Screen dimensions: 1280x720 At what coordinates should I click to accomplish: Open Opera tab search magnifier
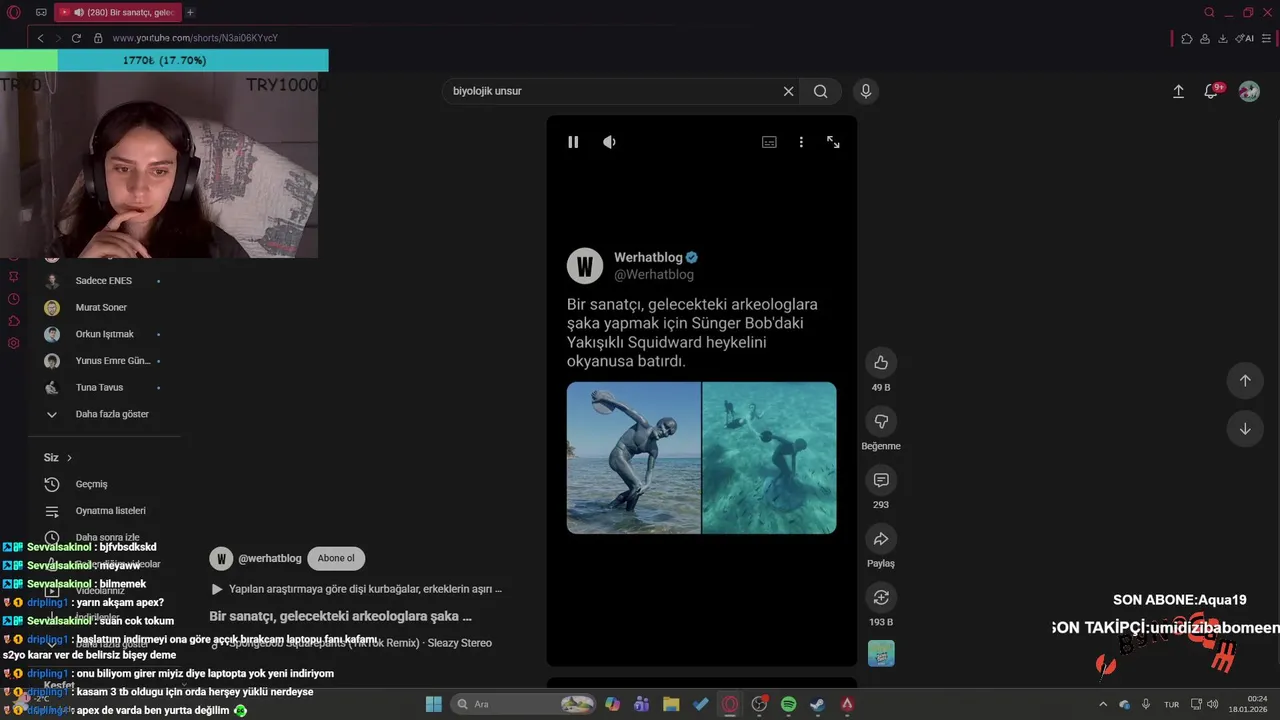(1209, 12)
